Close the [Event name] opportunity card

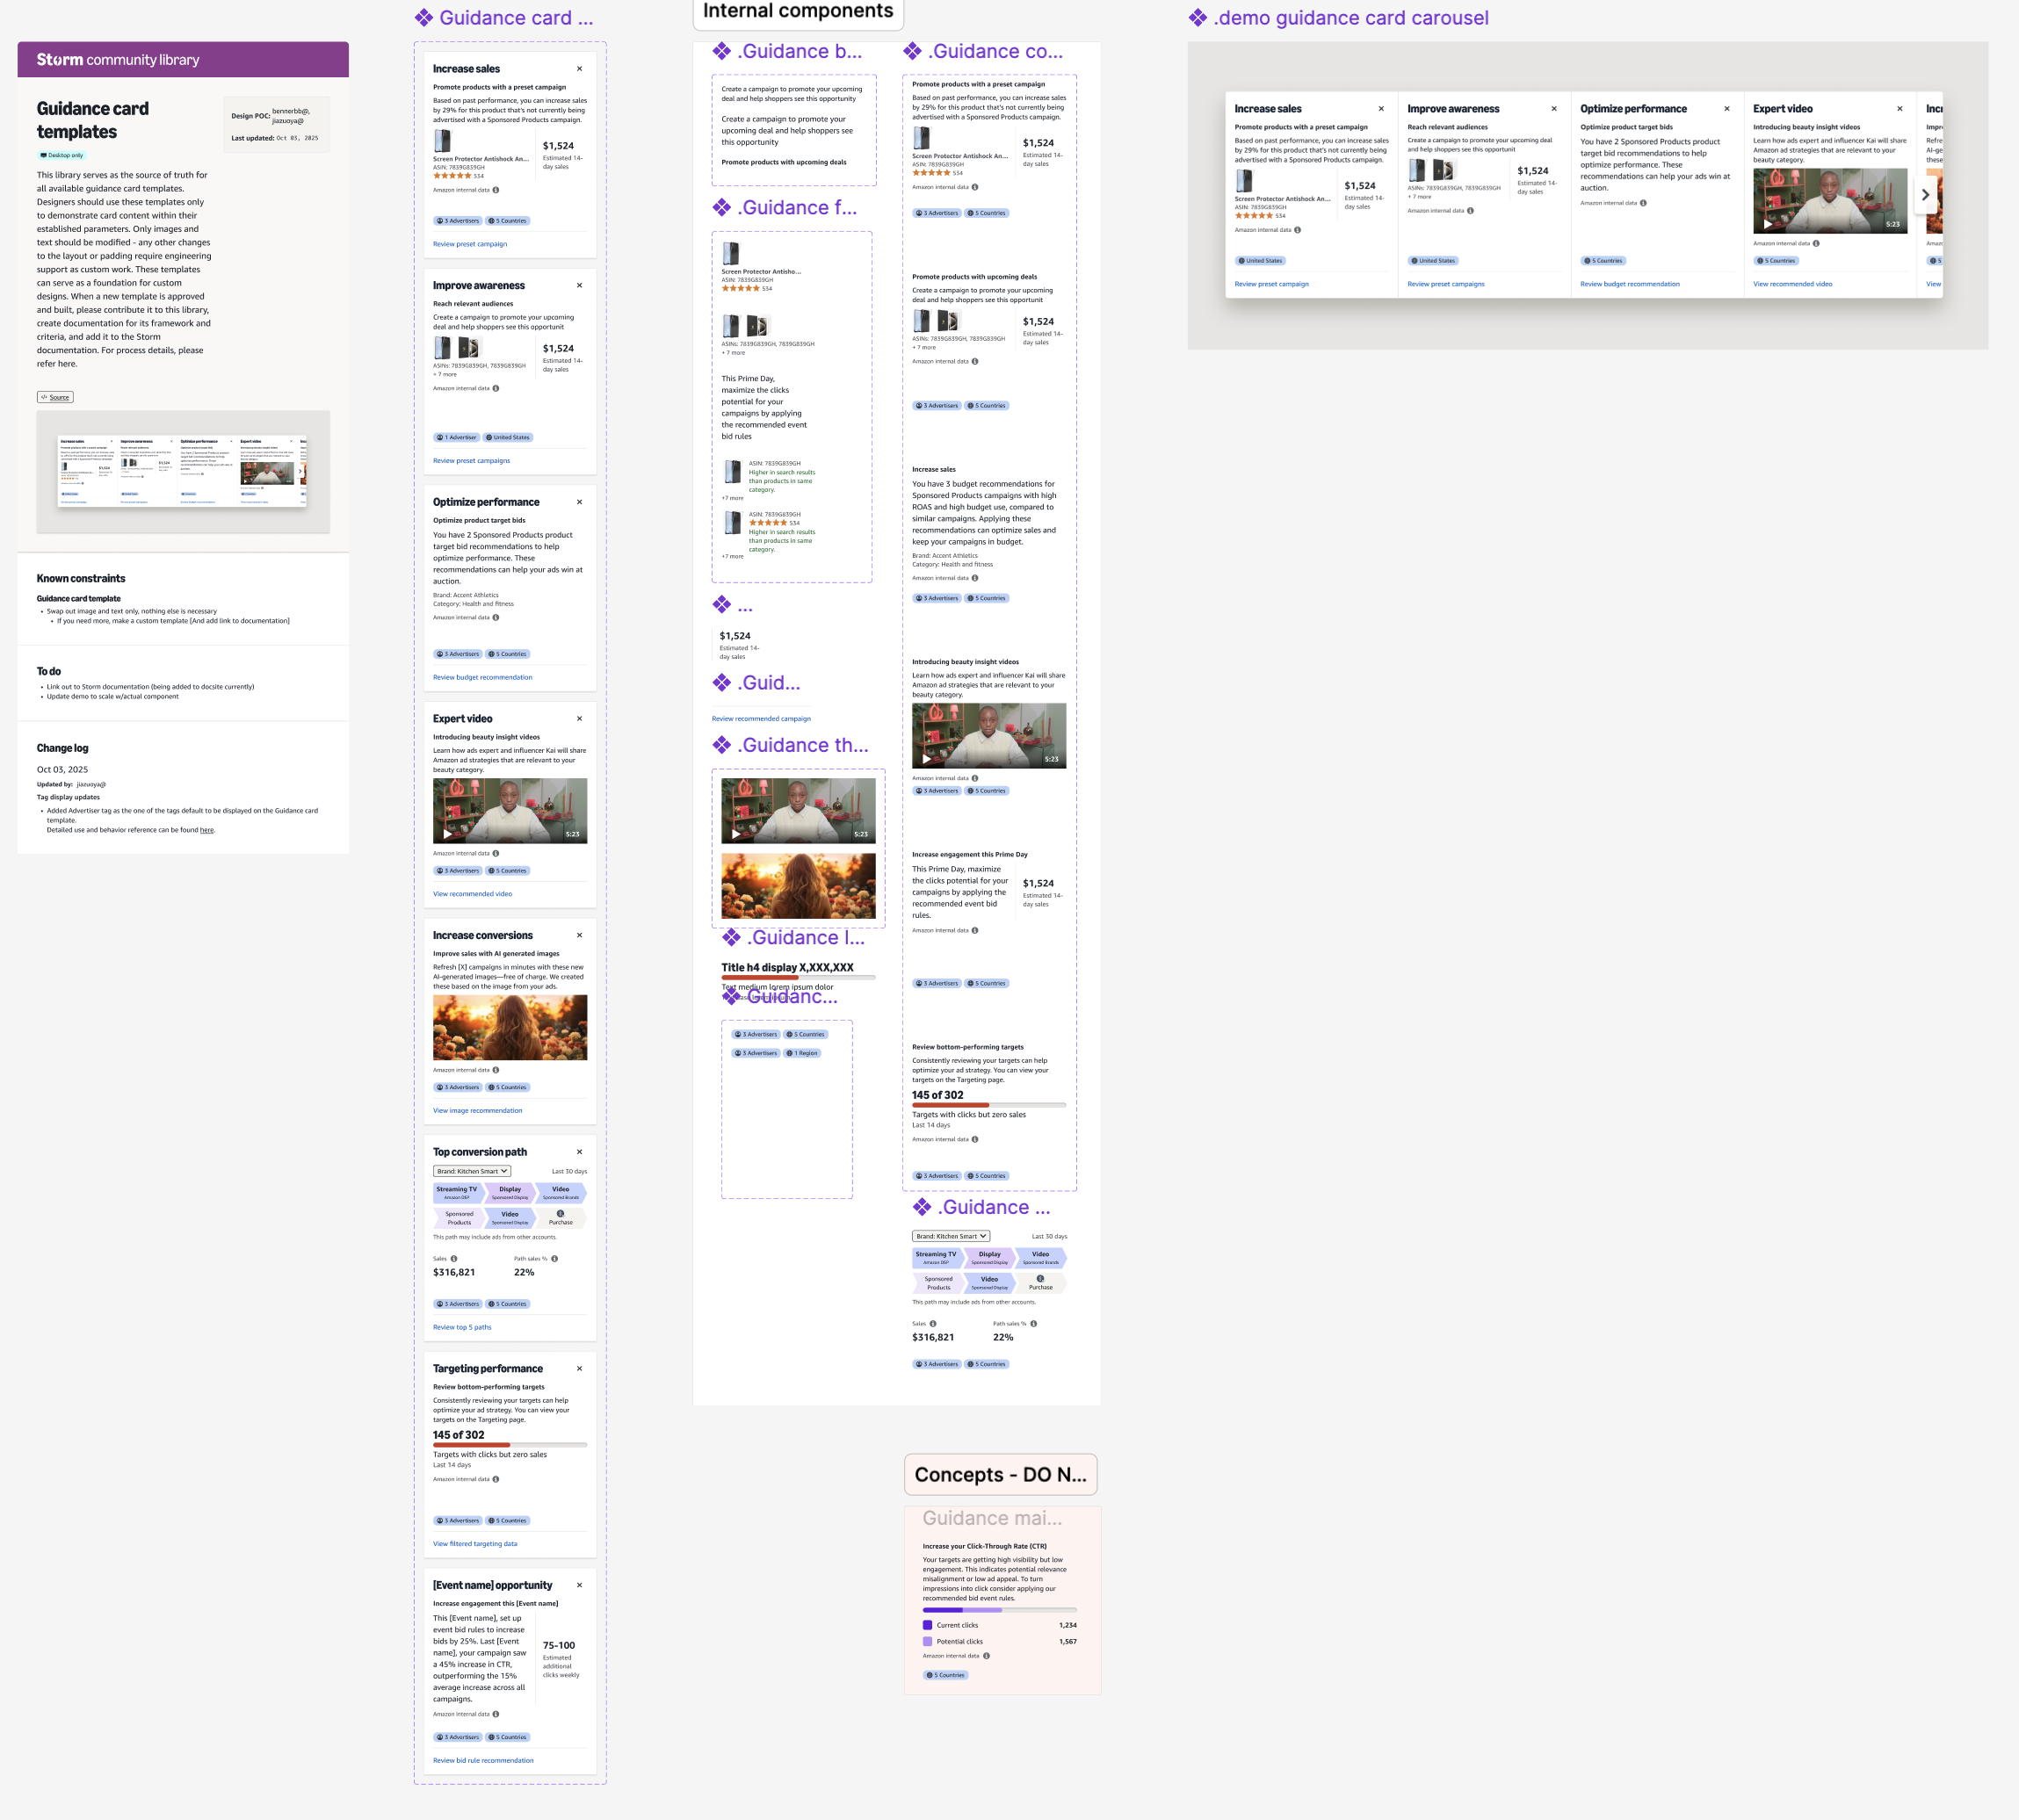579,1585
